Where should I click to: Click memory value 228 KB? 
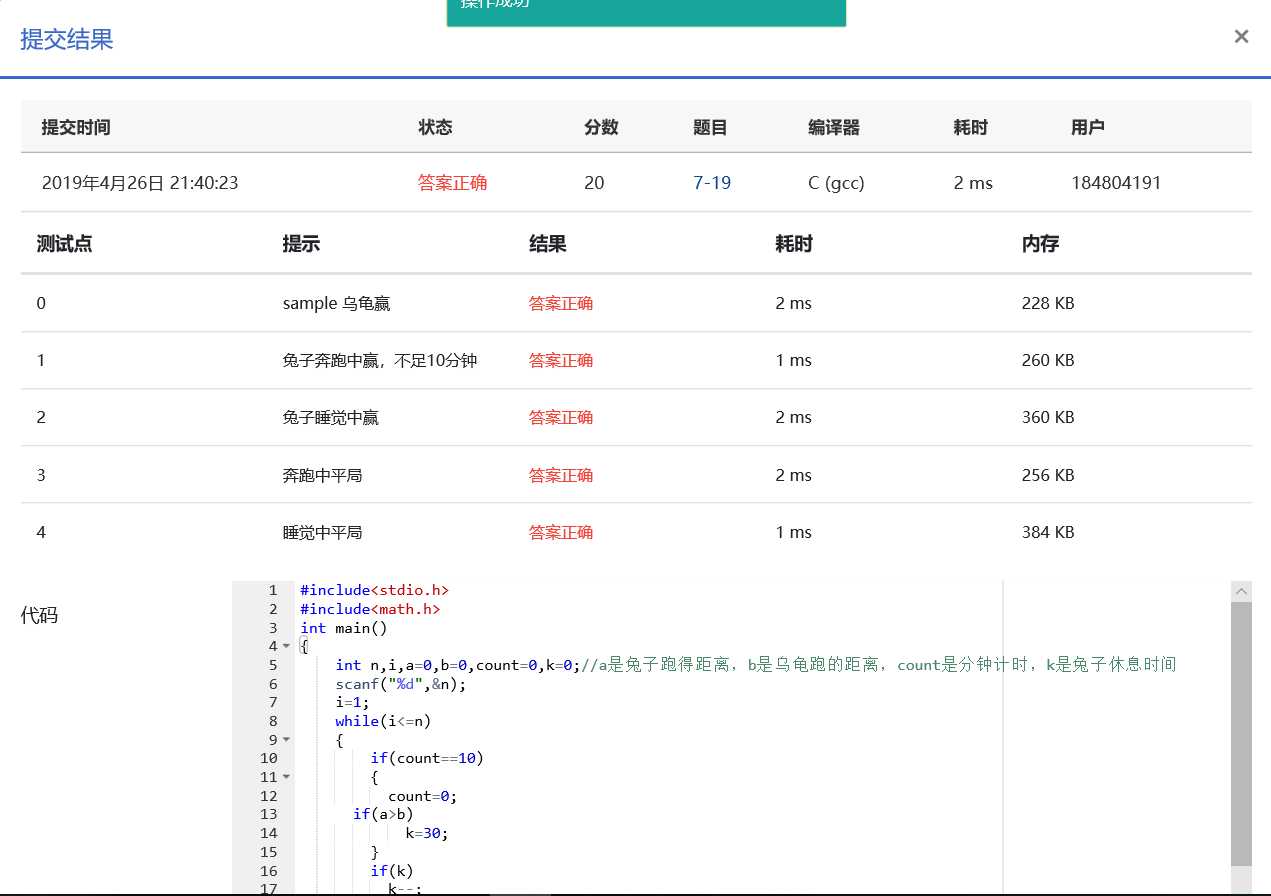pyautogui.click(x=1048, y=303)
